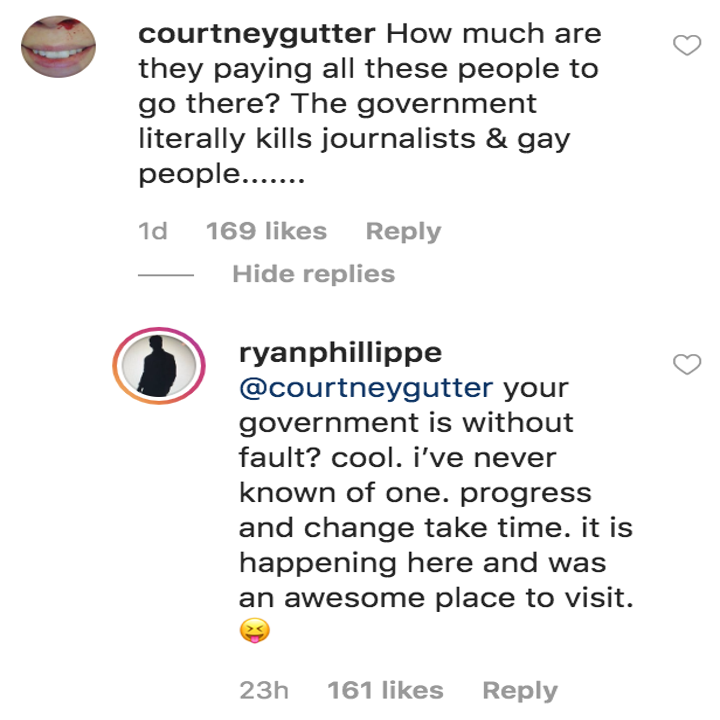The width and height of the screenshot is (720, 720).
Task: Click the 23h timestamp
Action: (x=264, y=690)
